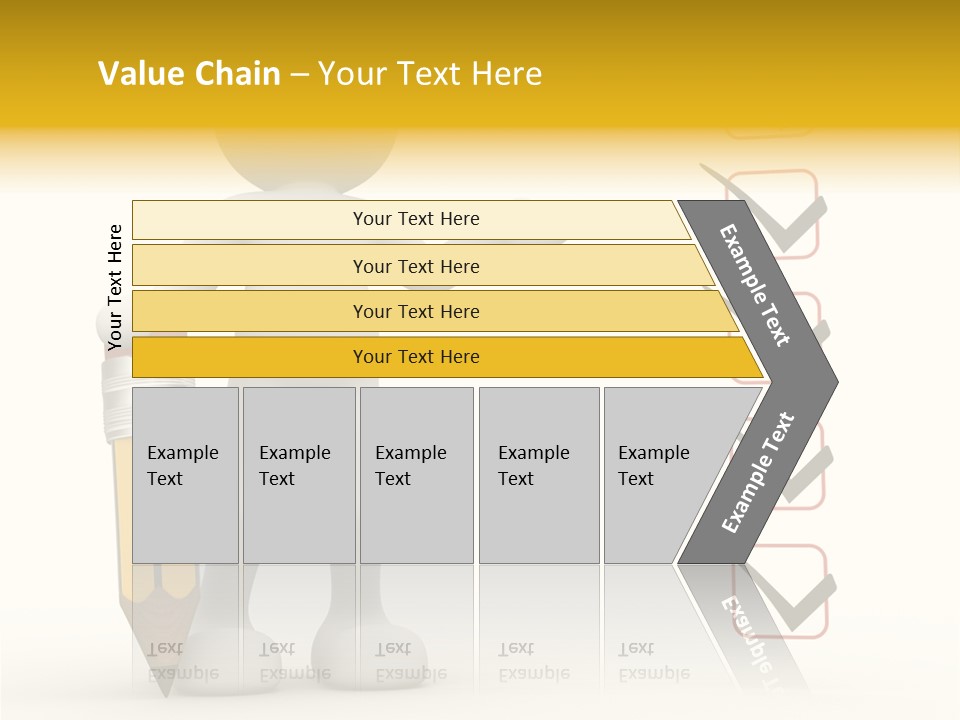Viewport: 960px width, 720px height.
Task: Select the second gray 'Example Text' box
Action: (299, 475)
